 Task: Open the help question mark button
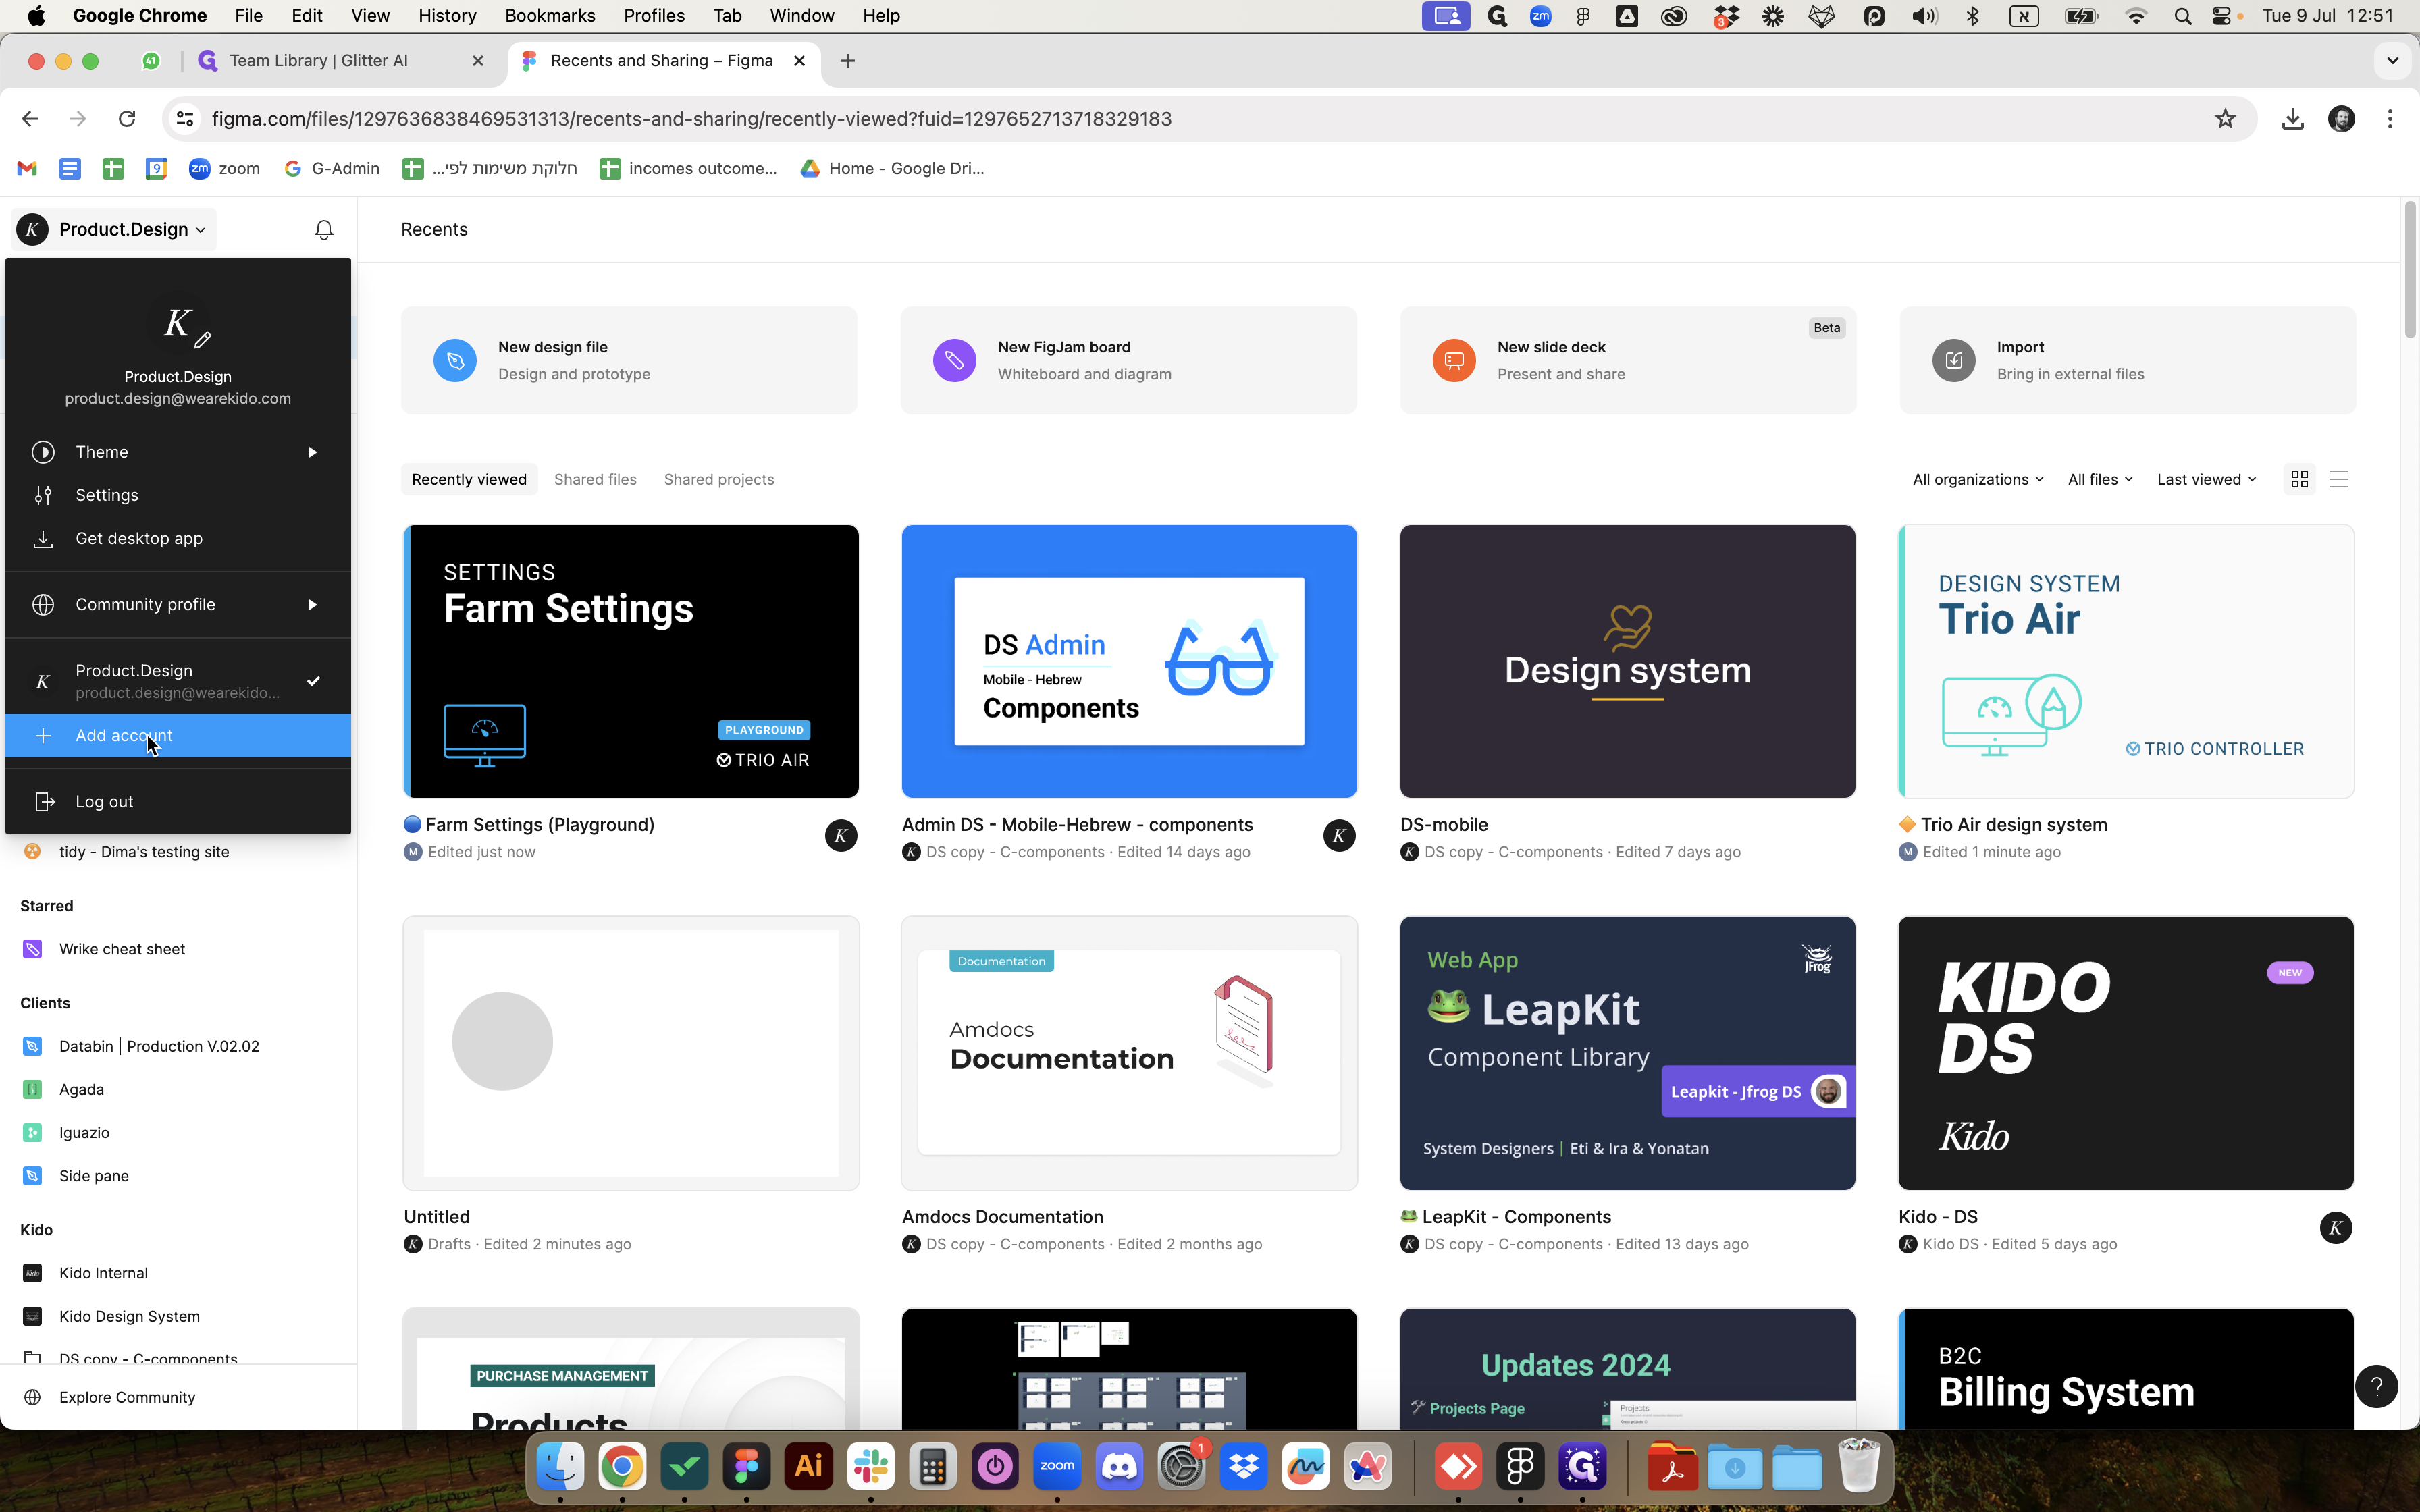[x=2376, y=1386]
